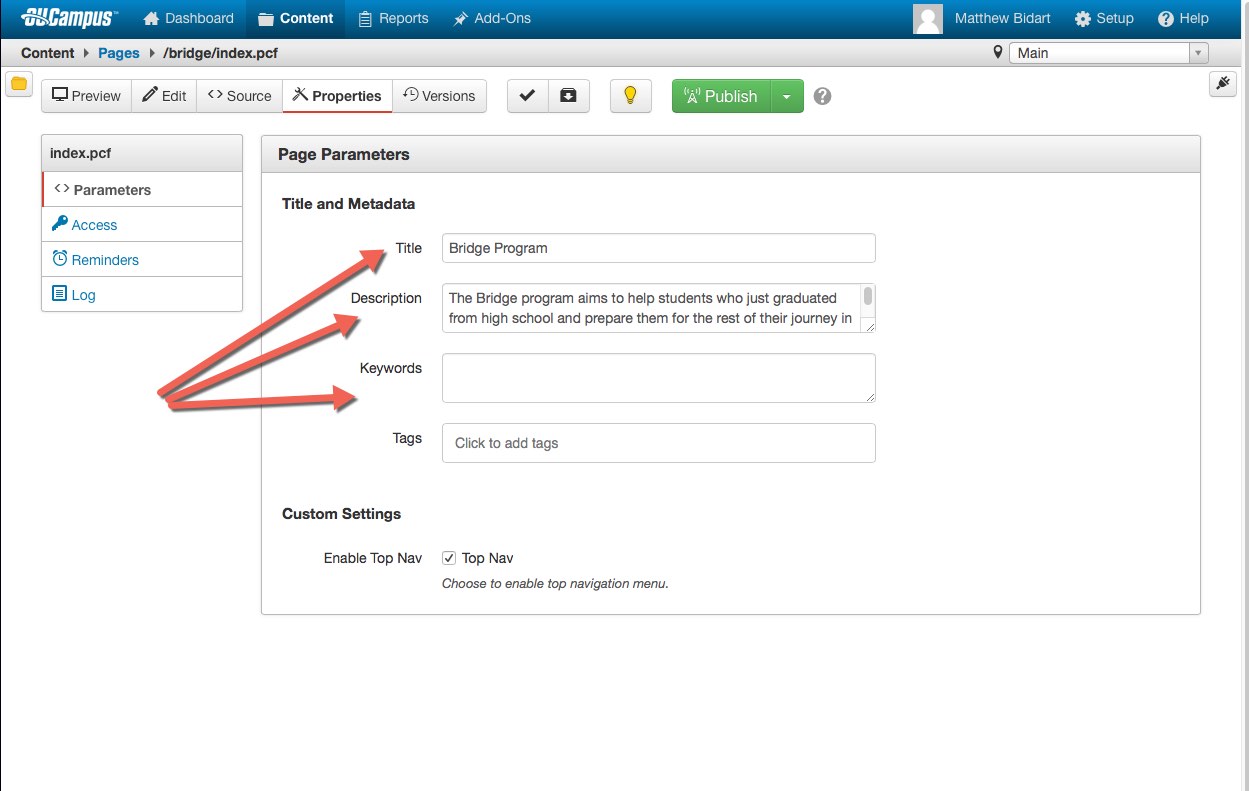Viewport: 1249px width, 791px height.
Task: Click the checkmark save version button
Action: coord(527,96)
